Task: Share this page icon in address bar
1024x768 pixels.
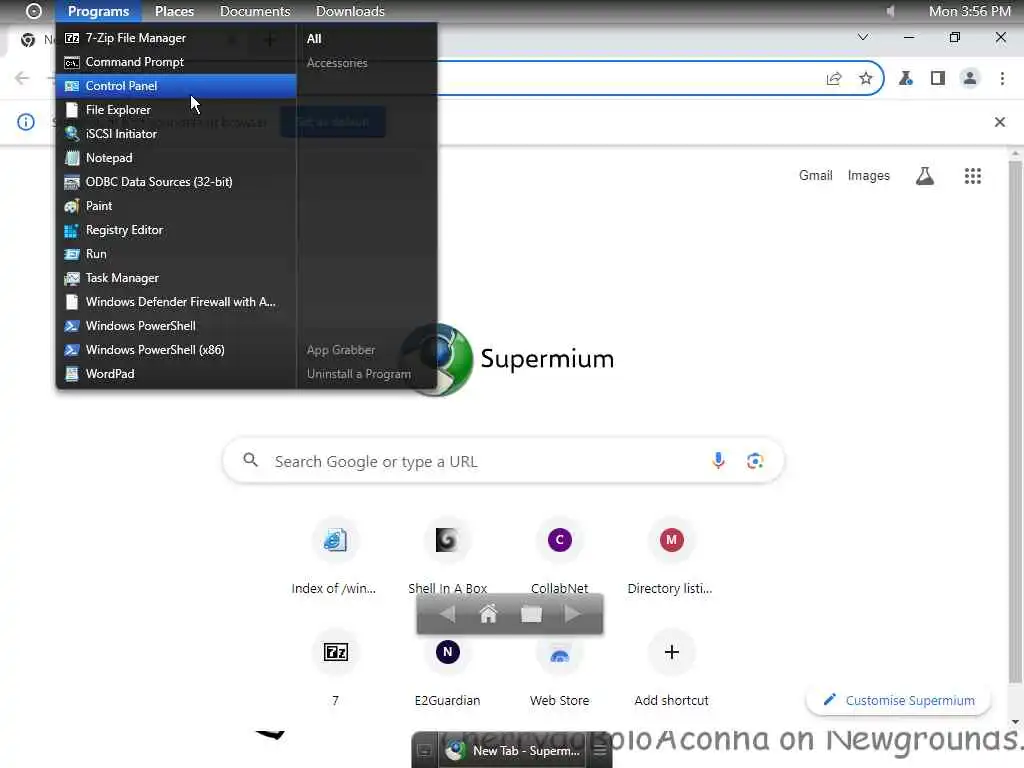Action: pos(834,78)
